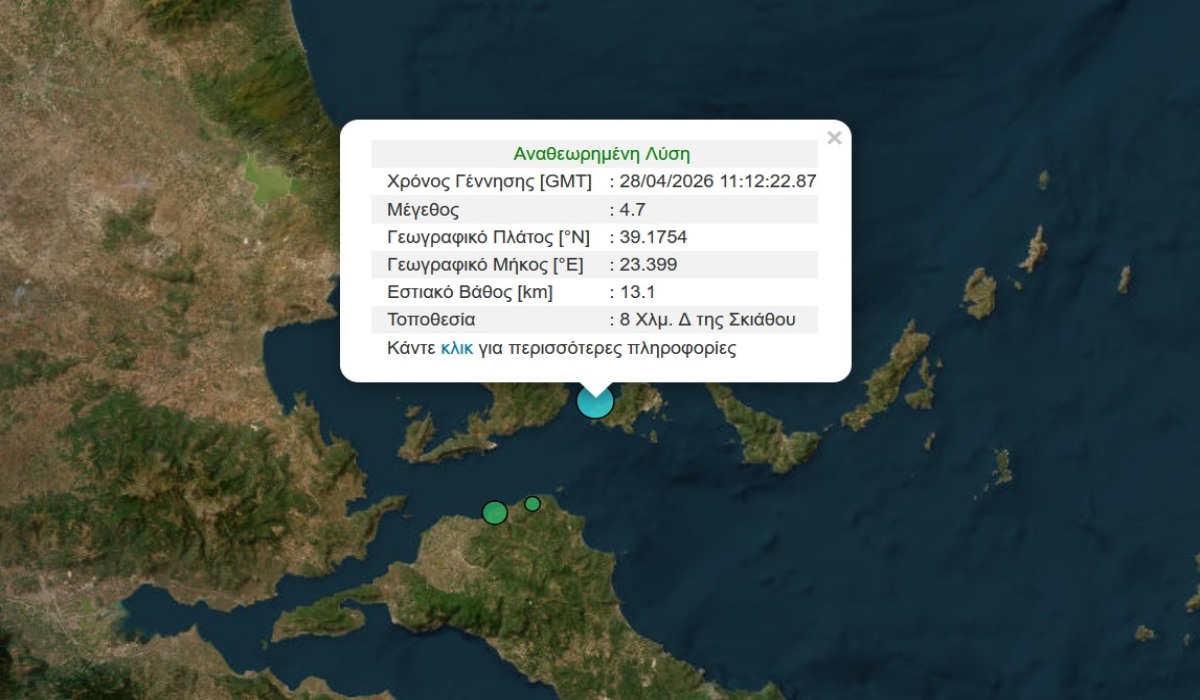Select the 'Γεωγραφικό Μήκος [°E]' label
Viewport: 1200px width, 700px height.
point(485,265)
